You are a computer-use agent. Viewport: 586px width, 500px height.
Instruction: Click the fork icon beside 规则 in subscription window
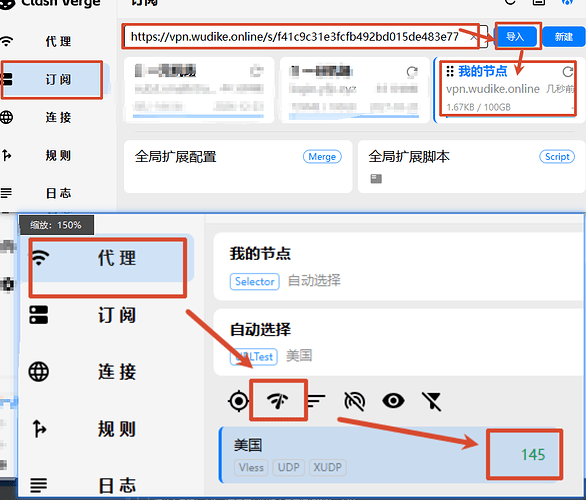[x=6, y=155]
